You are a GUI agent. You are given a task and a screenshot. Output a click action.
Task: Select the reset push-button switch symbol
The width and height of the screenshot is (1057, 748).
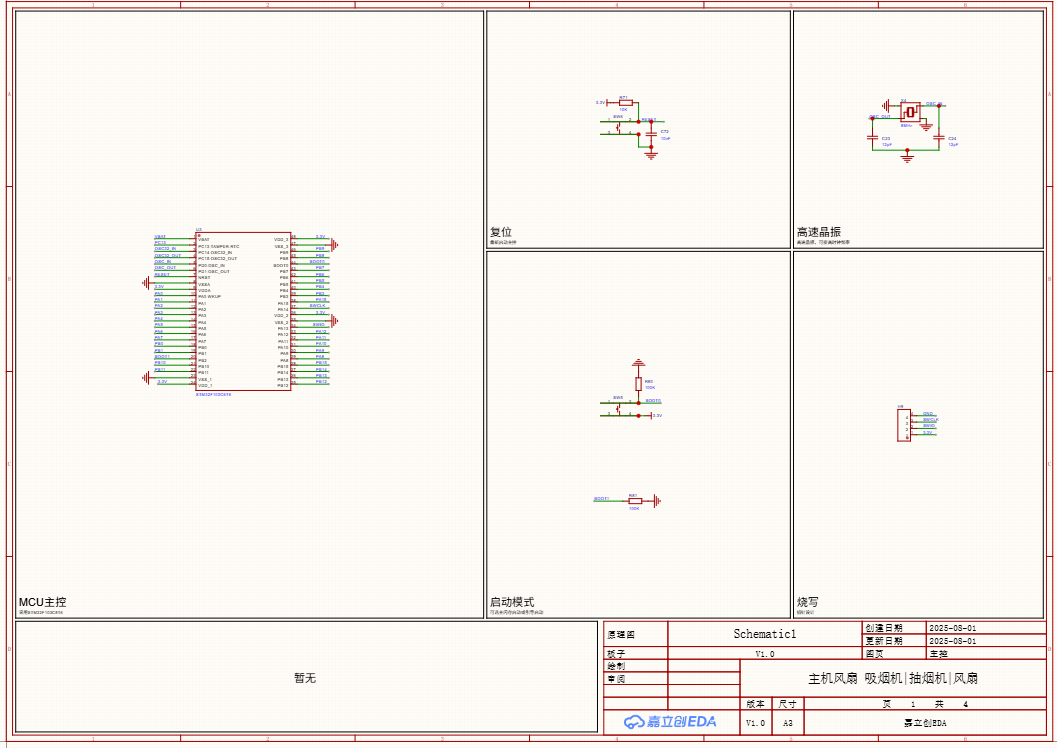click(x=619, y=127)
